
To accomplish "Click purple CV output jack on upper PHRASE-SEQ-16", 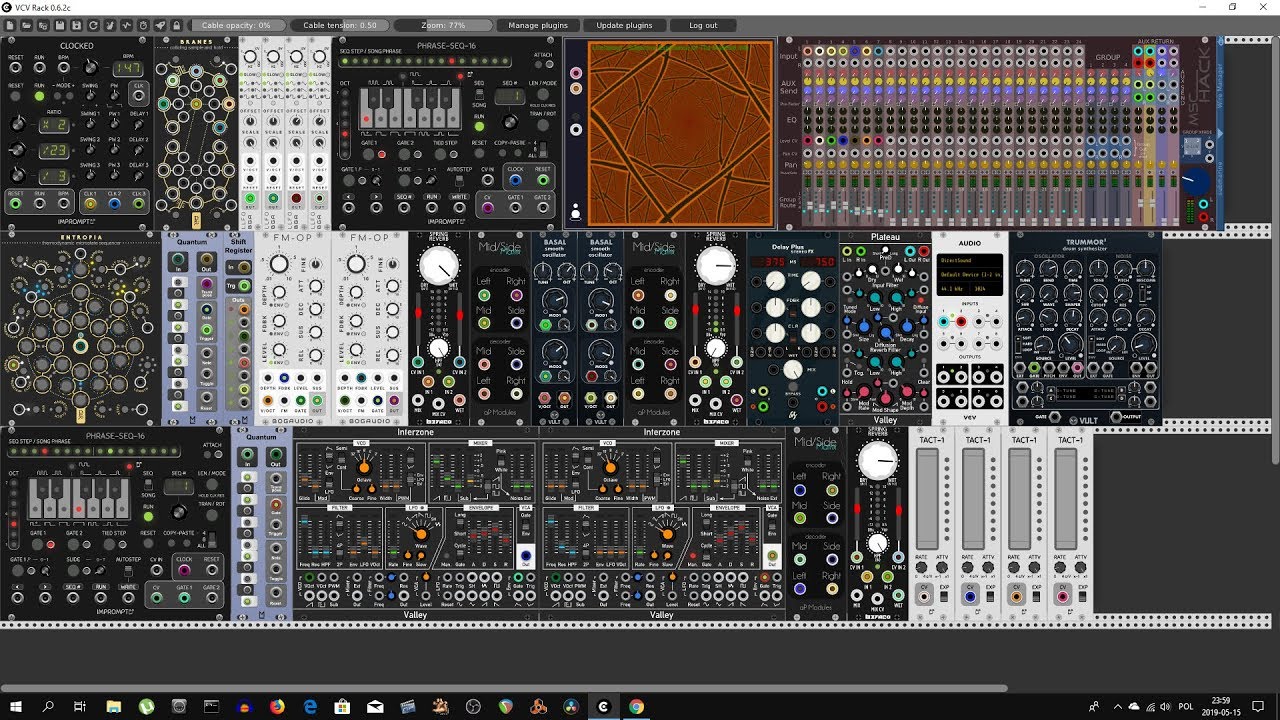I will 488,210.
